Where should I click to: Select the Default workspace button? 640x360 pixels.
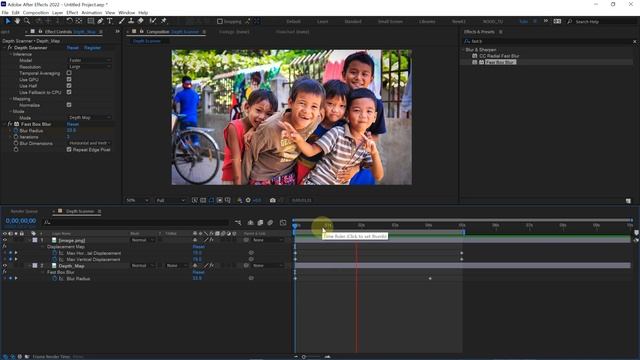293,21
